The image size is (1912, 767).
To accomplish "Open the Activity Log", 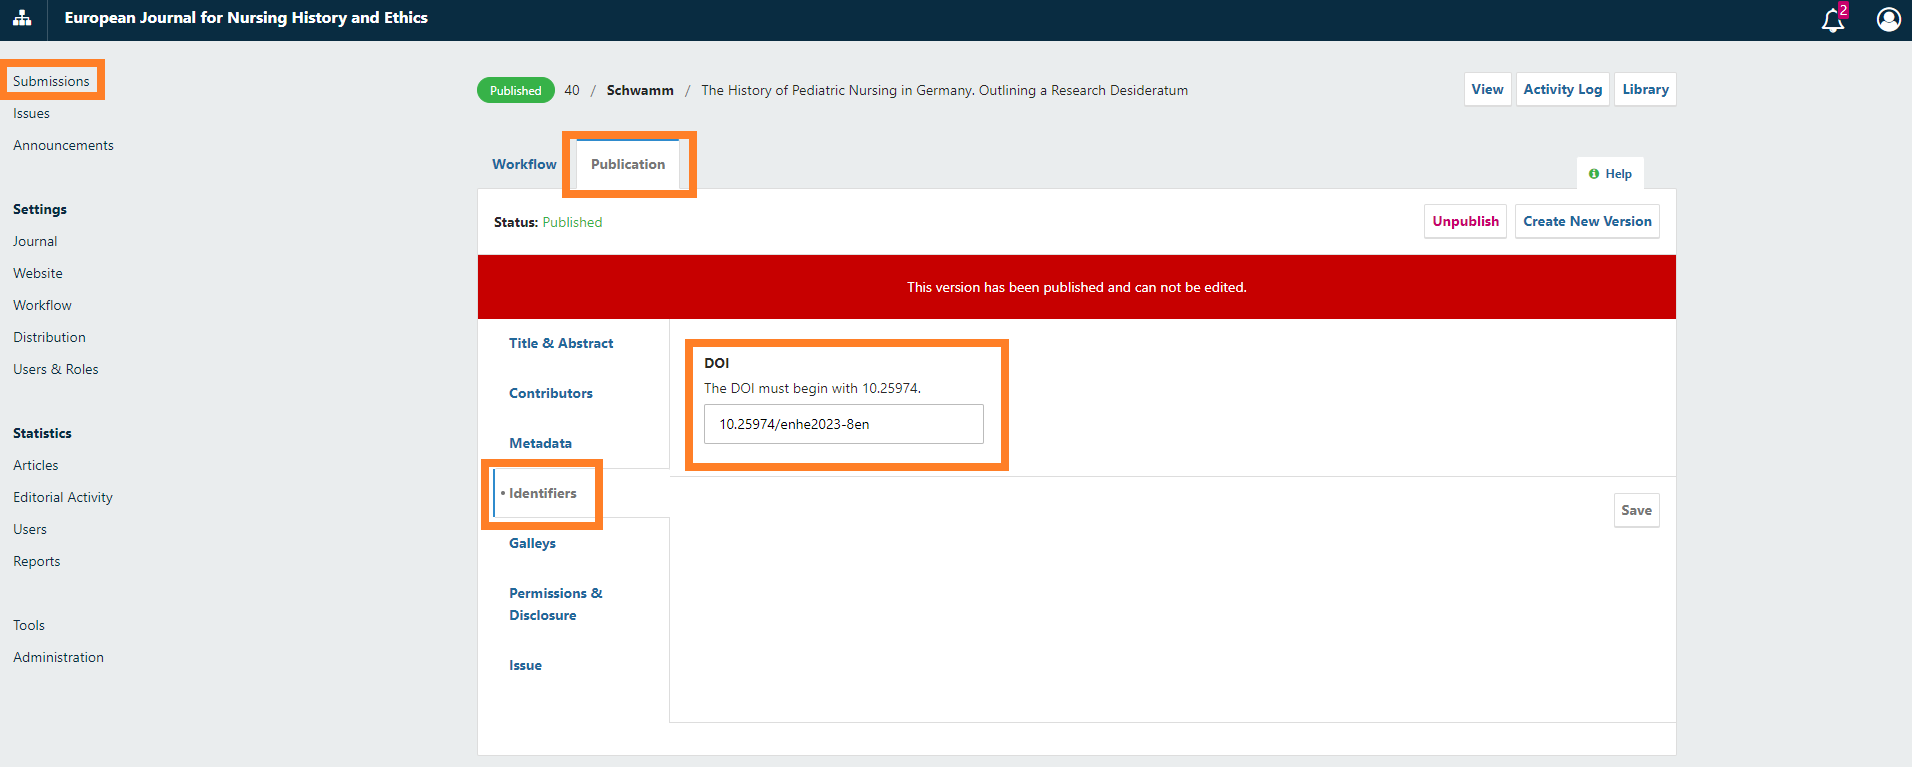I will point(1562,89).
